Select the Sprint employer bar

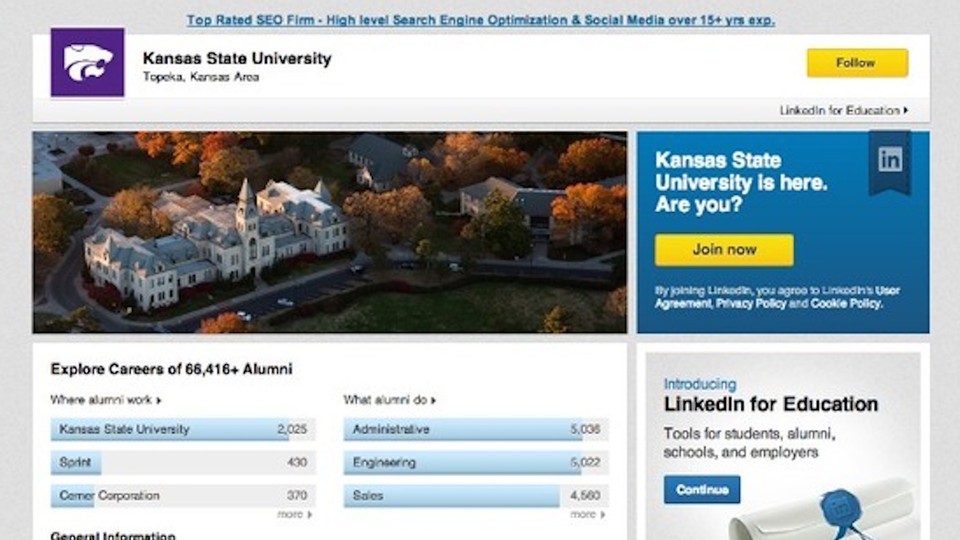[183, 463]
